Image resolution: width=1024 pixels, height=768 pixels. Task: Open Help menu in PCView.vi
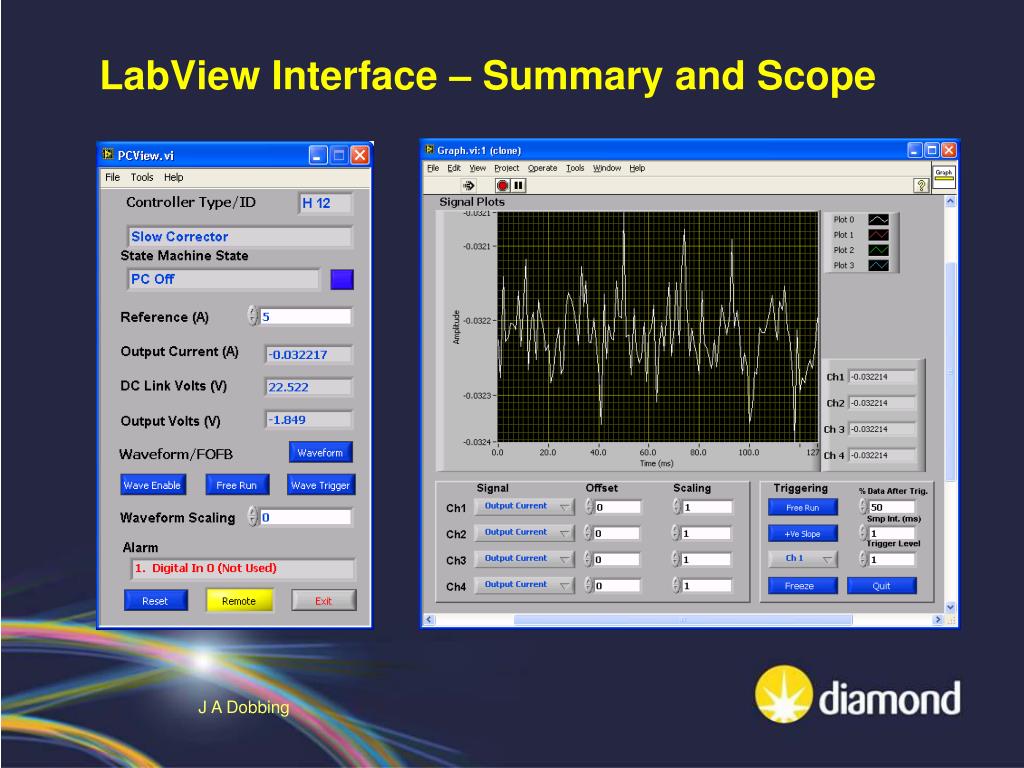coord(173,177)
